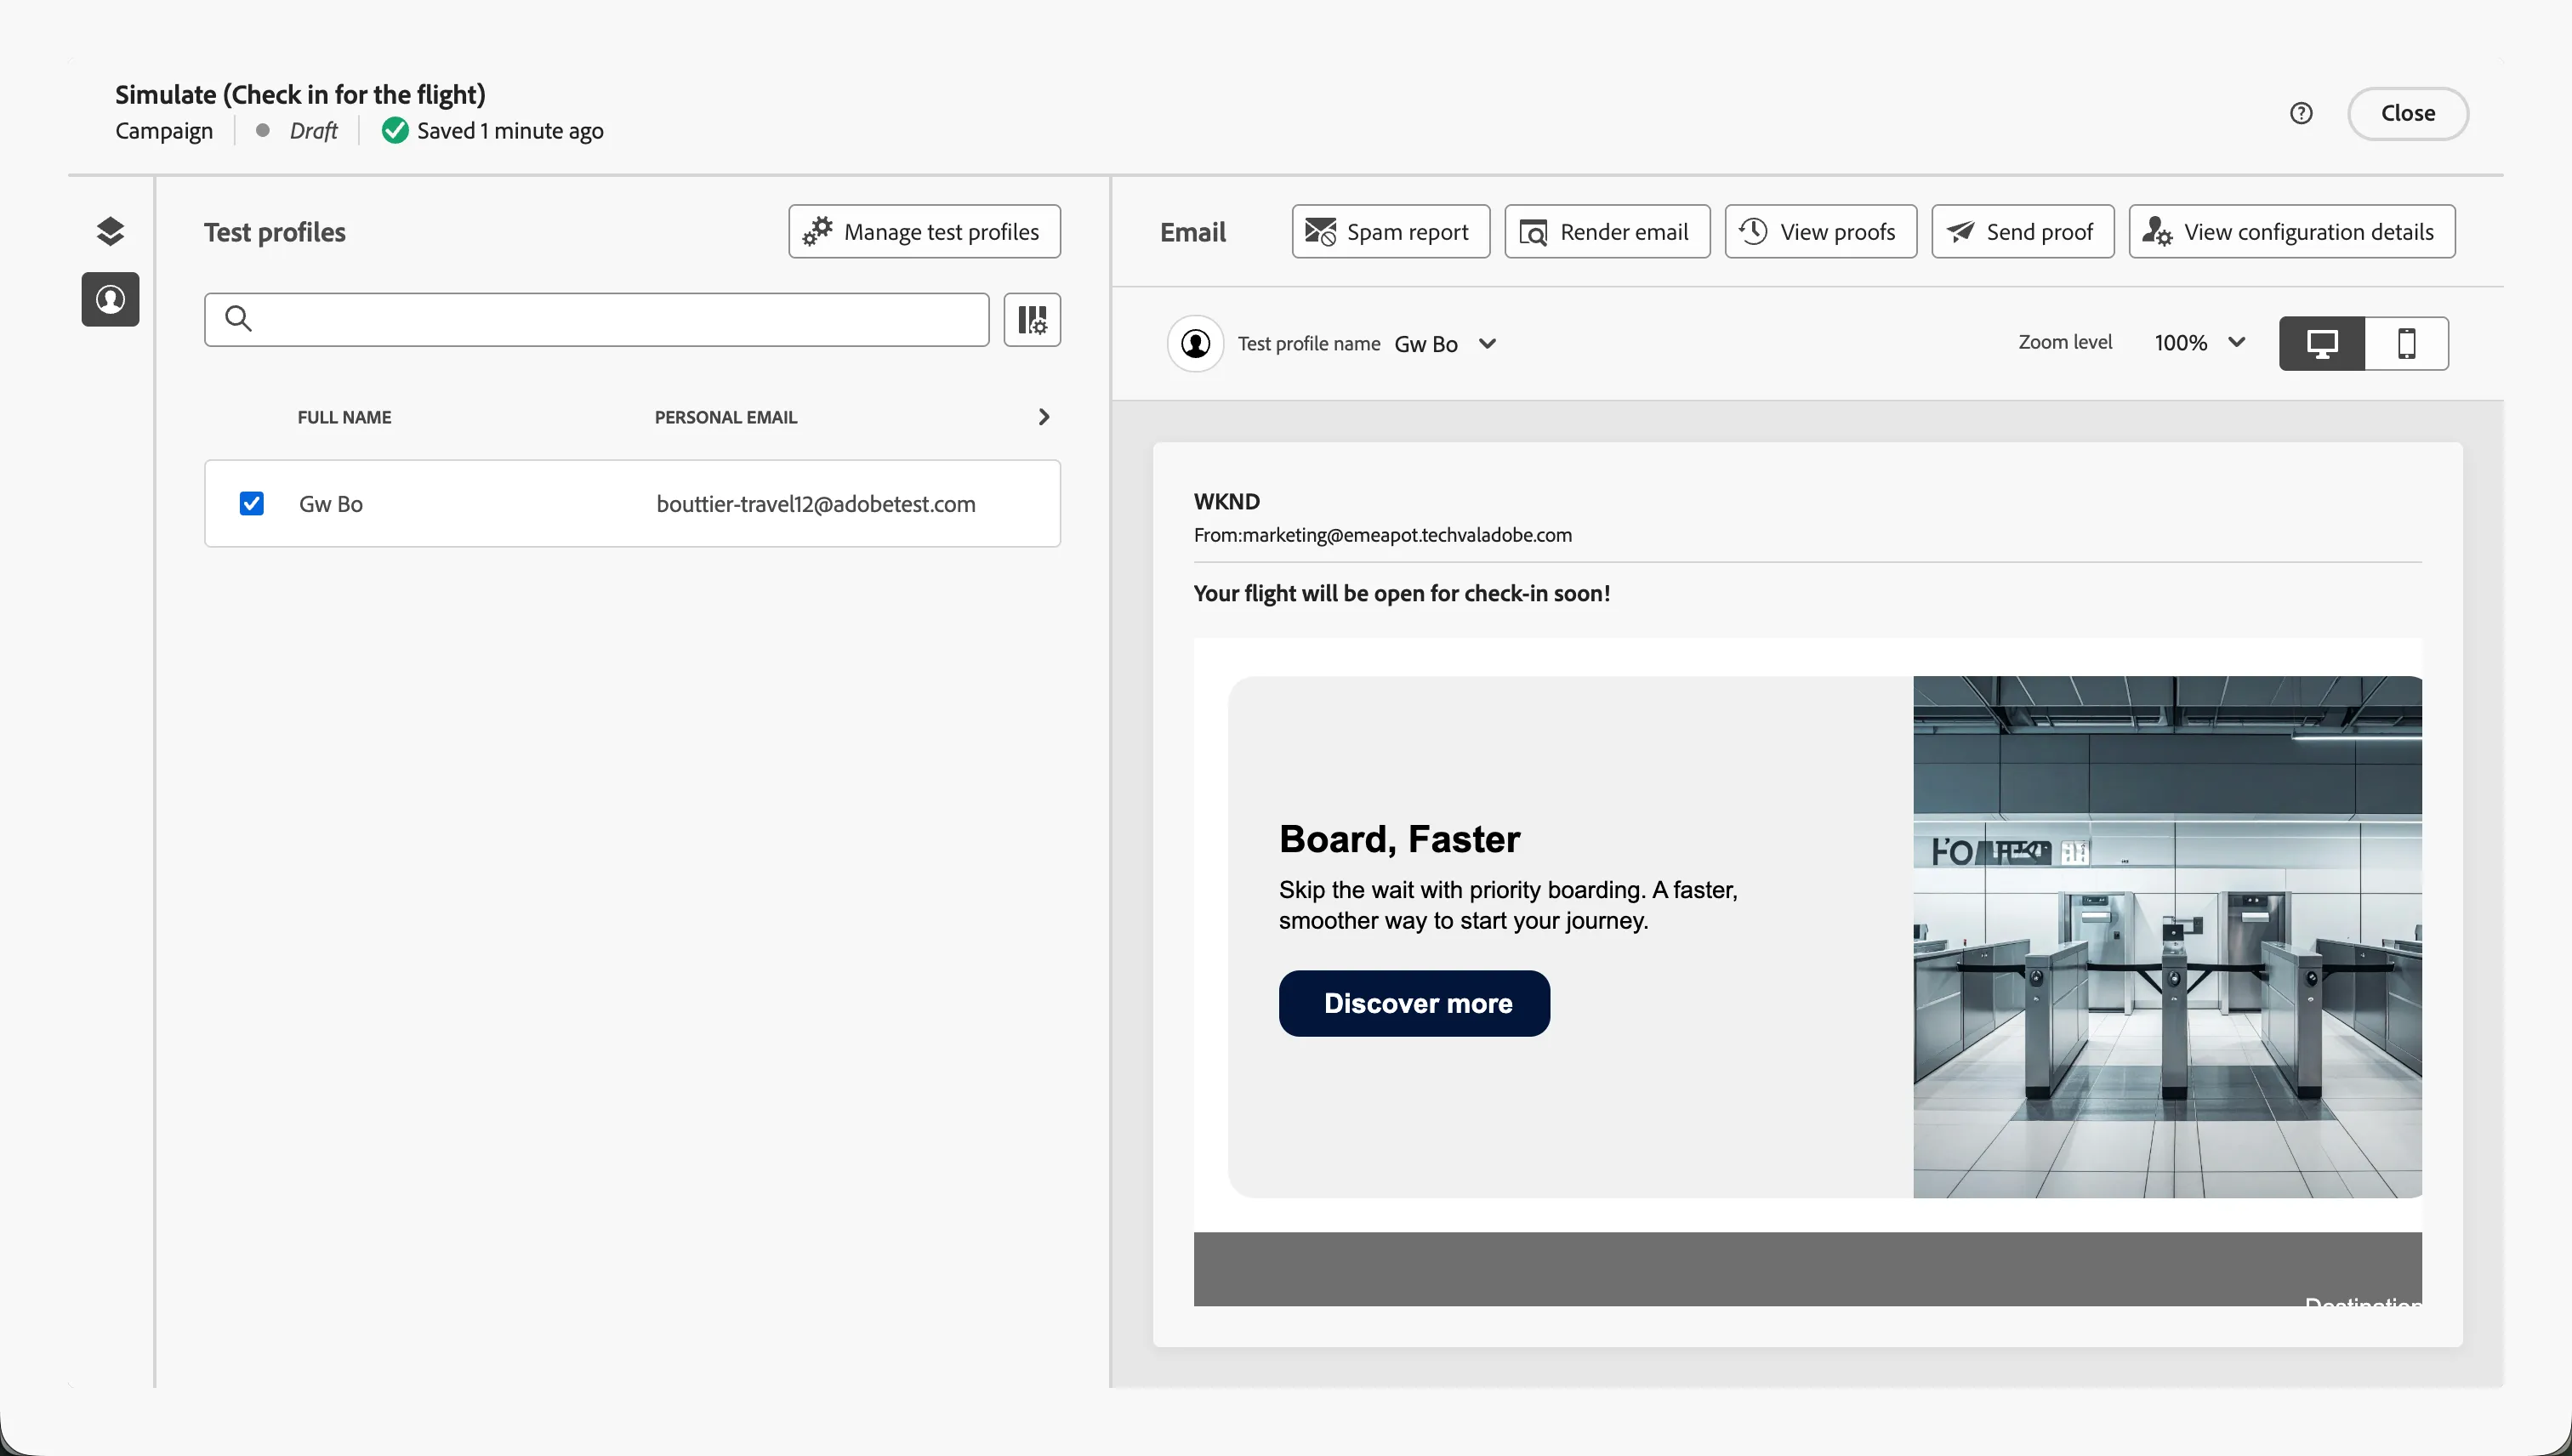Expand more columns with the chevron arrow
Screen dimensions: 2572x1456
coord(1043,416)
